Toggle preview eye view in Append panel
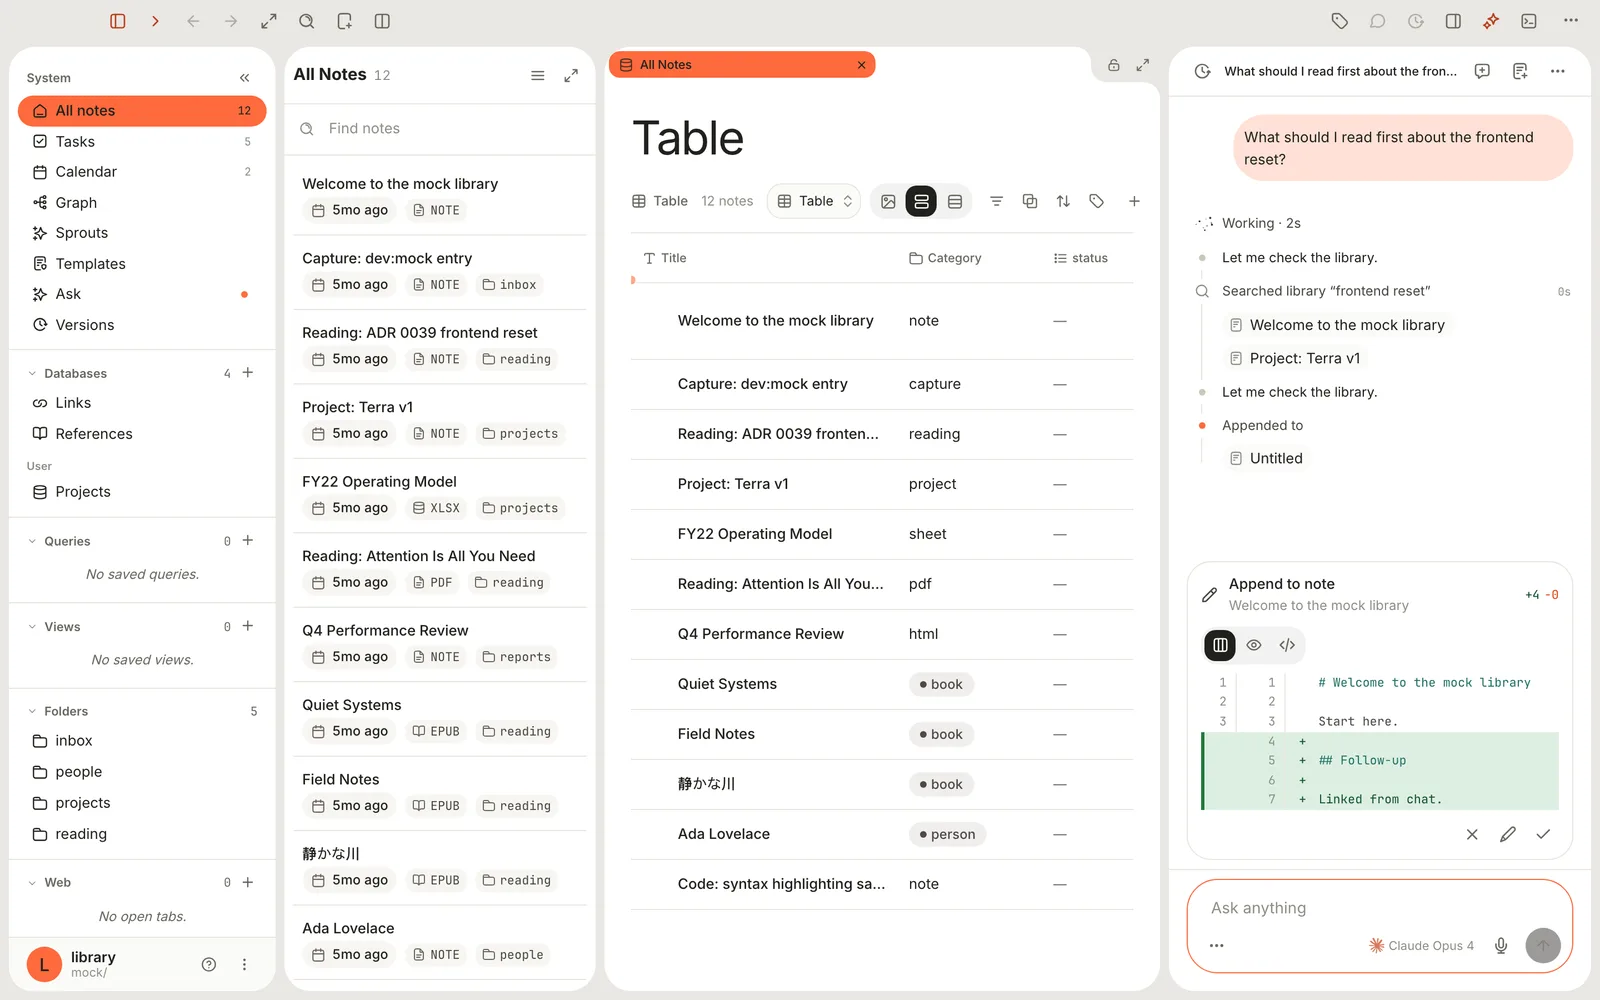The width and height of the screenshot is (1600, 1000). pos(1254,645)
